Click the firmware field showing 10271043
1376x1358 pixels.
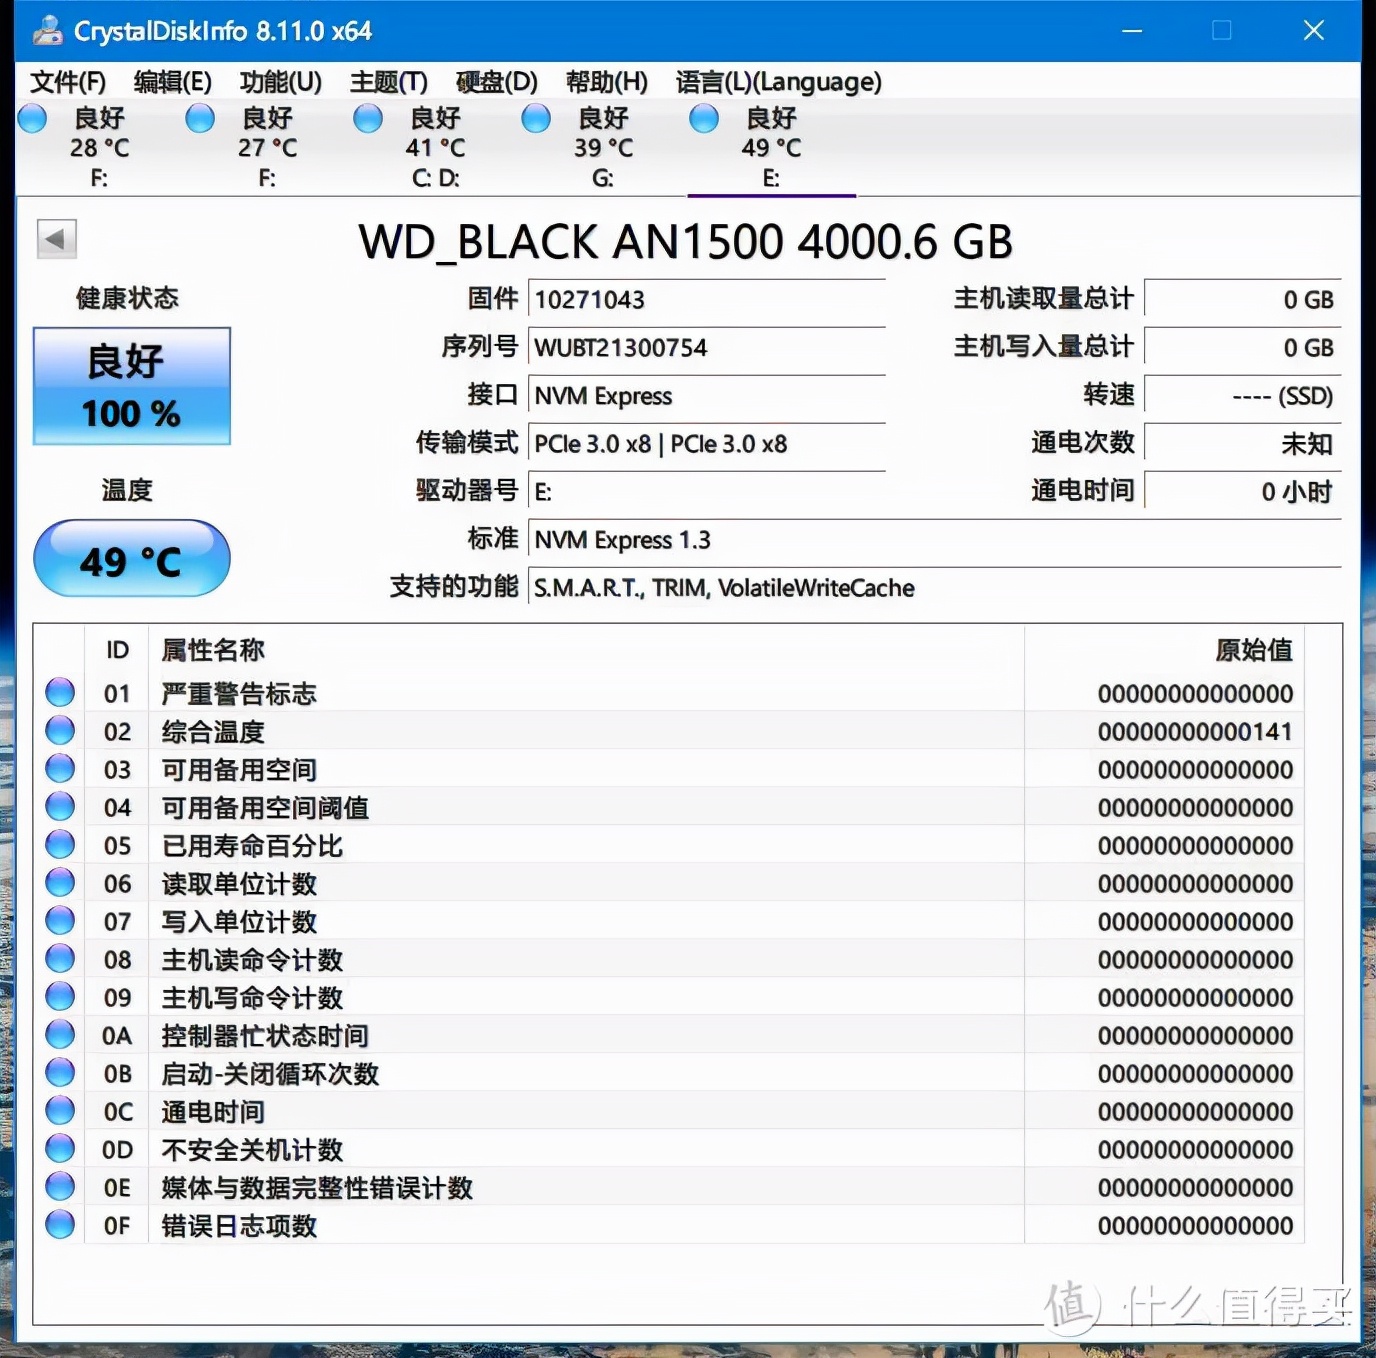coord(707,298)
